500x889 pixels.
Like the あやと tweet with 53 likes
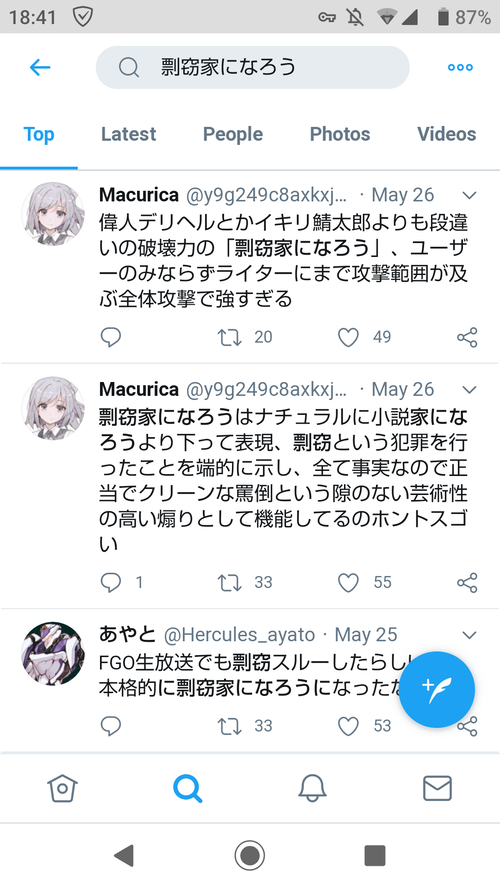(x=348, y=726)
